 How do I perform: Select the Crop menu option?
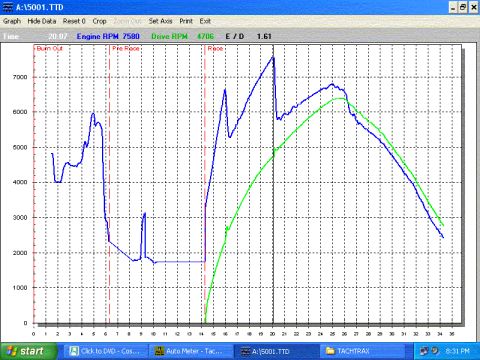tap(99, 21)
